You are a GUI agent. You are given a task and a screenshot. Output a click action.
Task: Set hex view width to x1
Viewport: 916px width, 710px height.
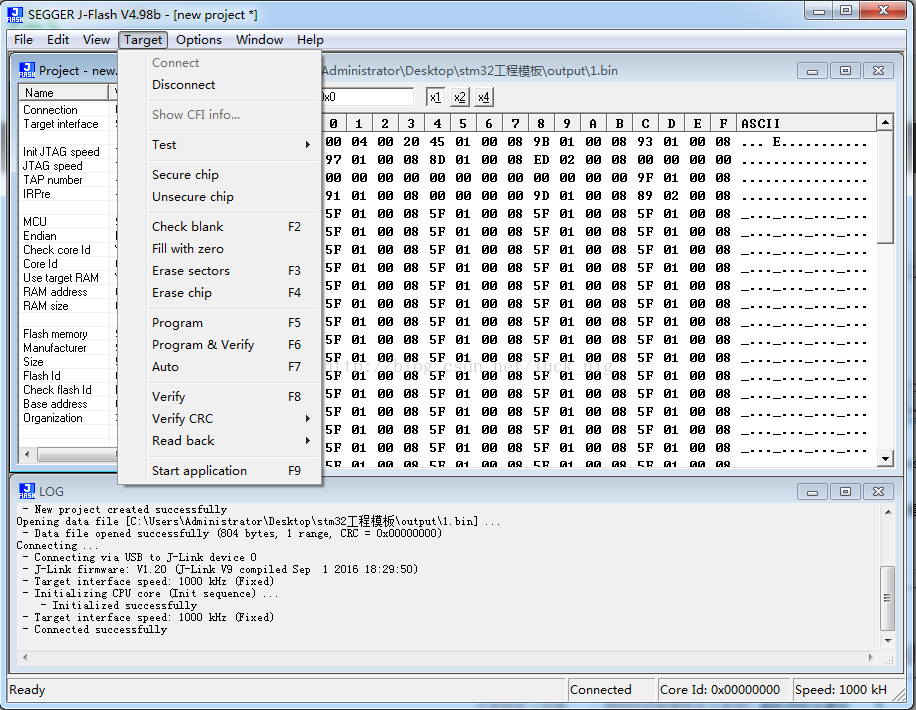[435, 97]
